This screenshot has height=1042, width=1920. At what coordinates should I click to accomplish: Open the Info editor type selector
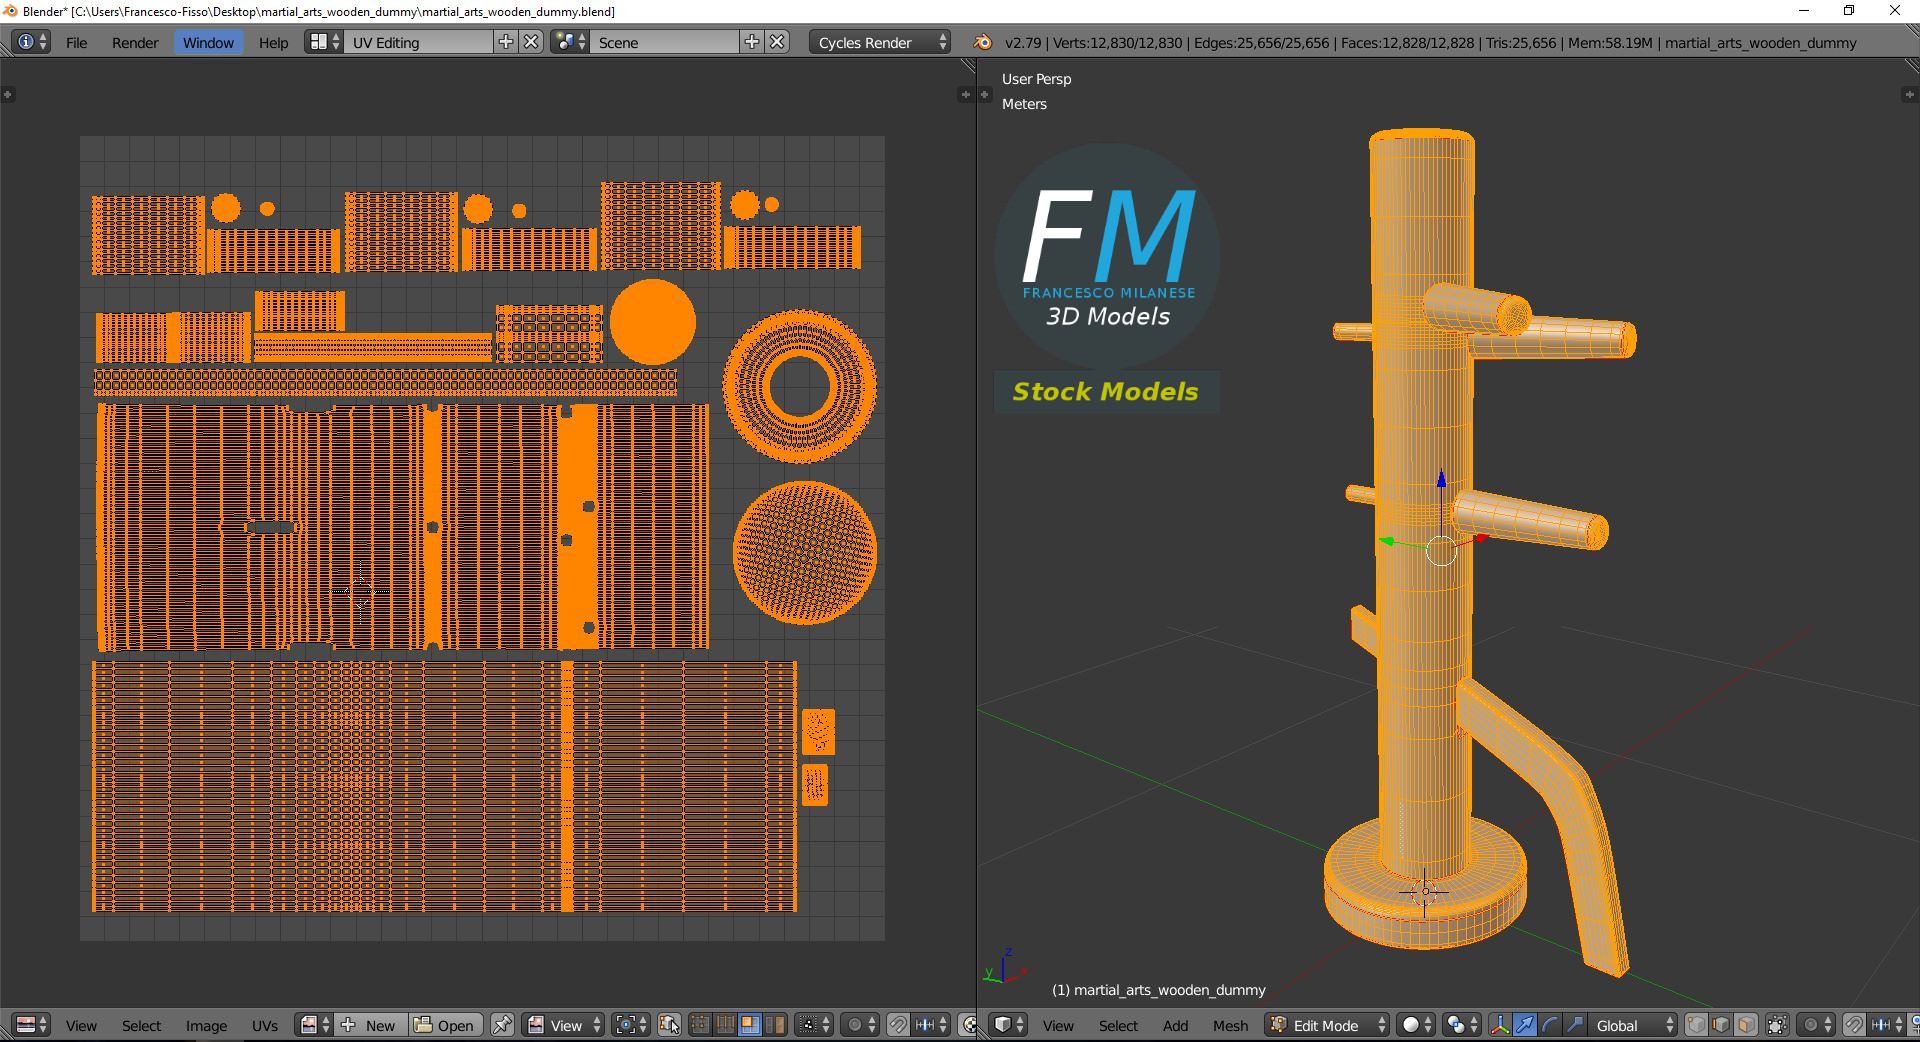[x=31, y=42]
